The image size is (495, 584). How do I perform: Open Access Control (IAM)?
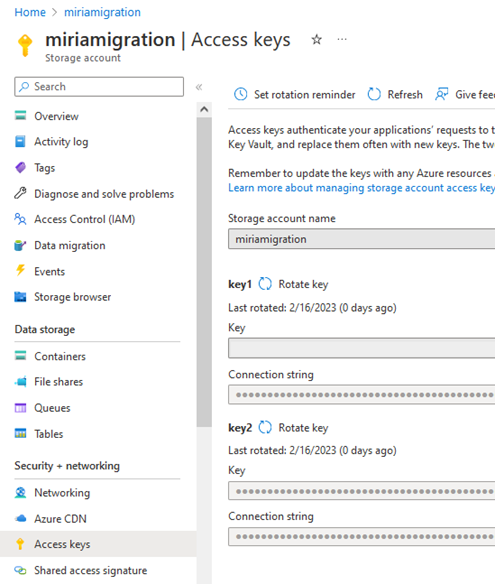point(85,219)
